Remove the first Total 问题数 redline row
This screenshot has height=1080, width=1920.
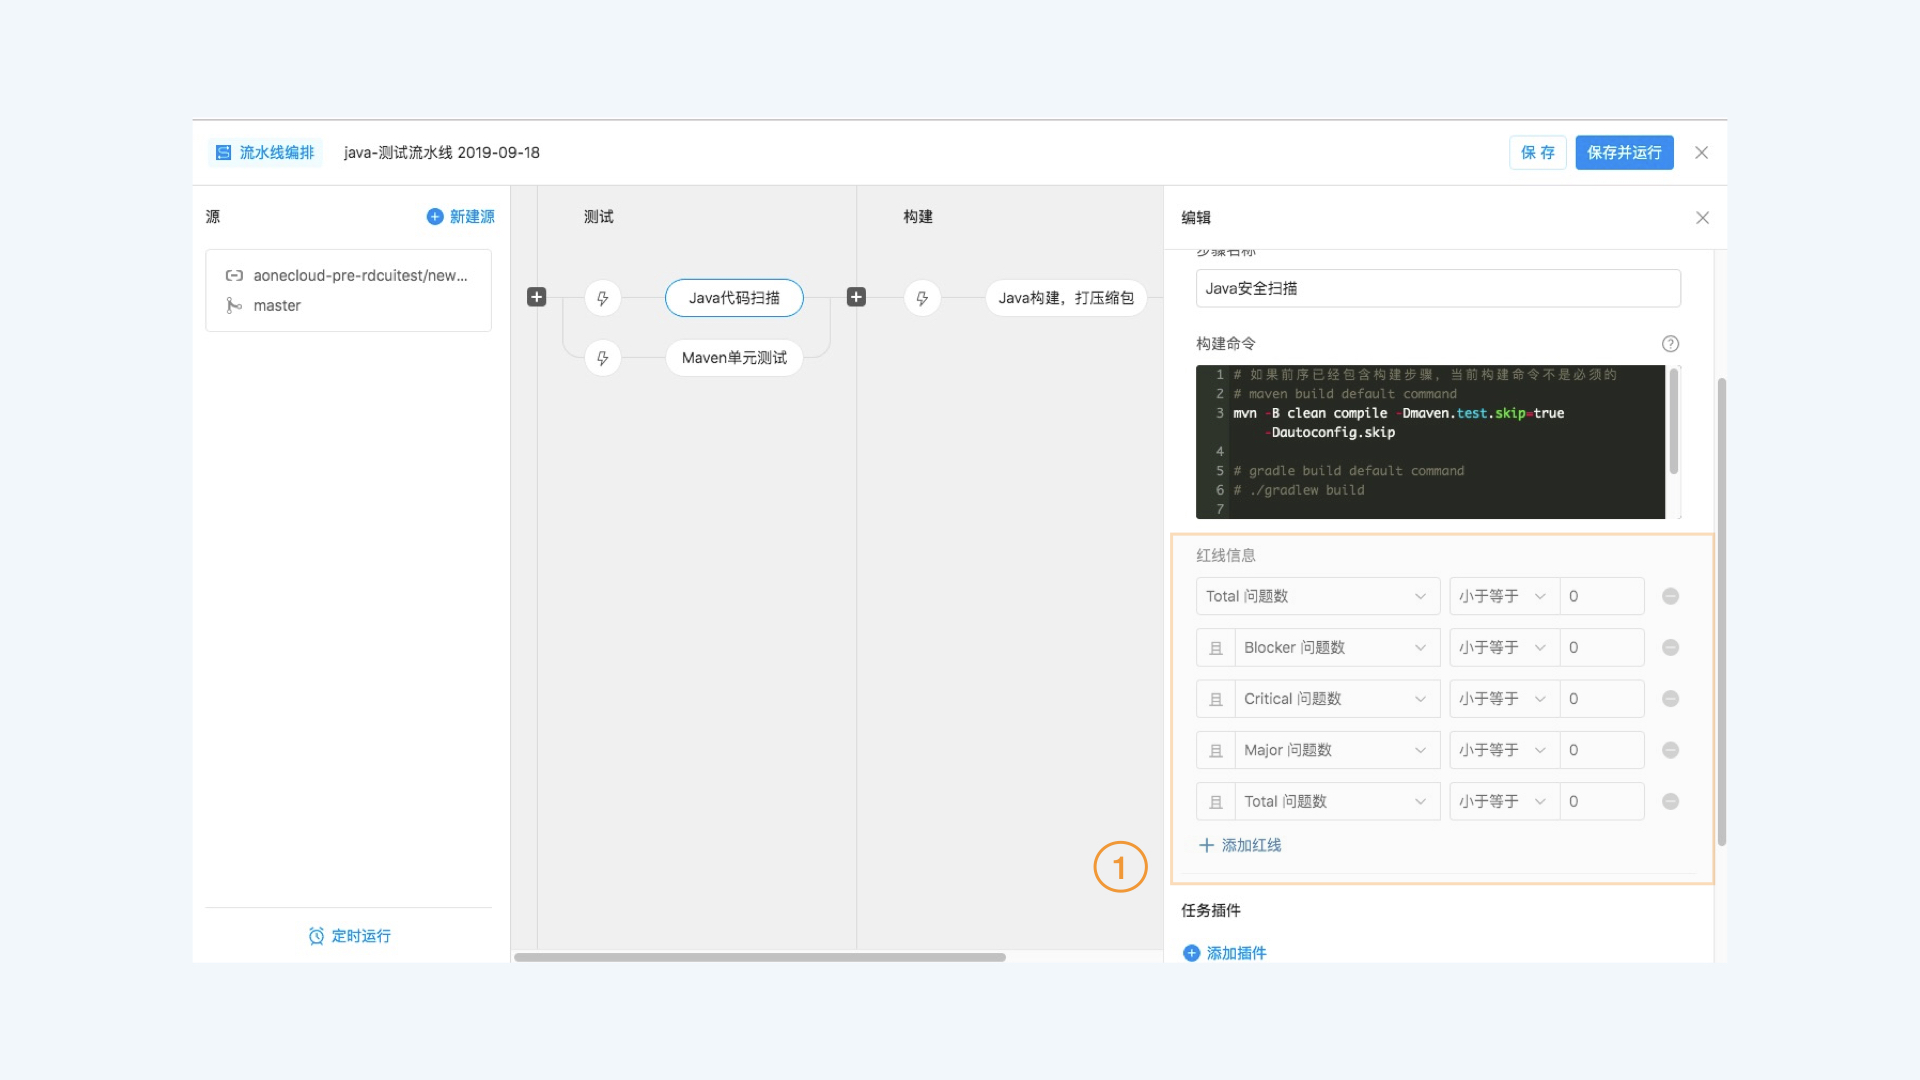(1670, 596)
